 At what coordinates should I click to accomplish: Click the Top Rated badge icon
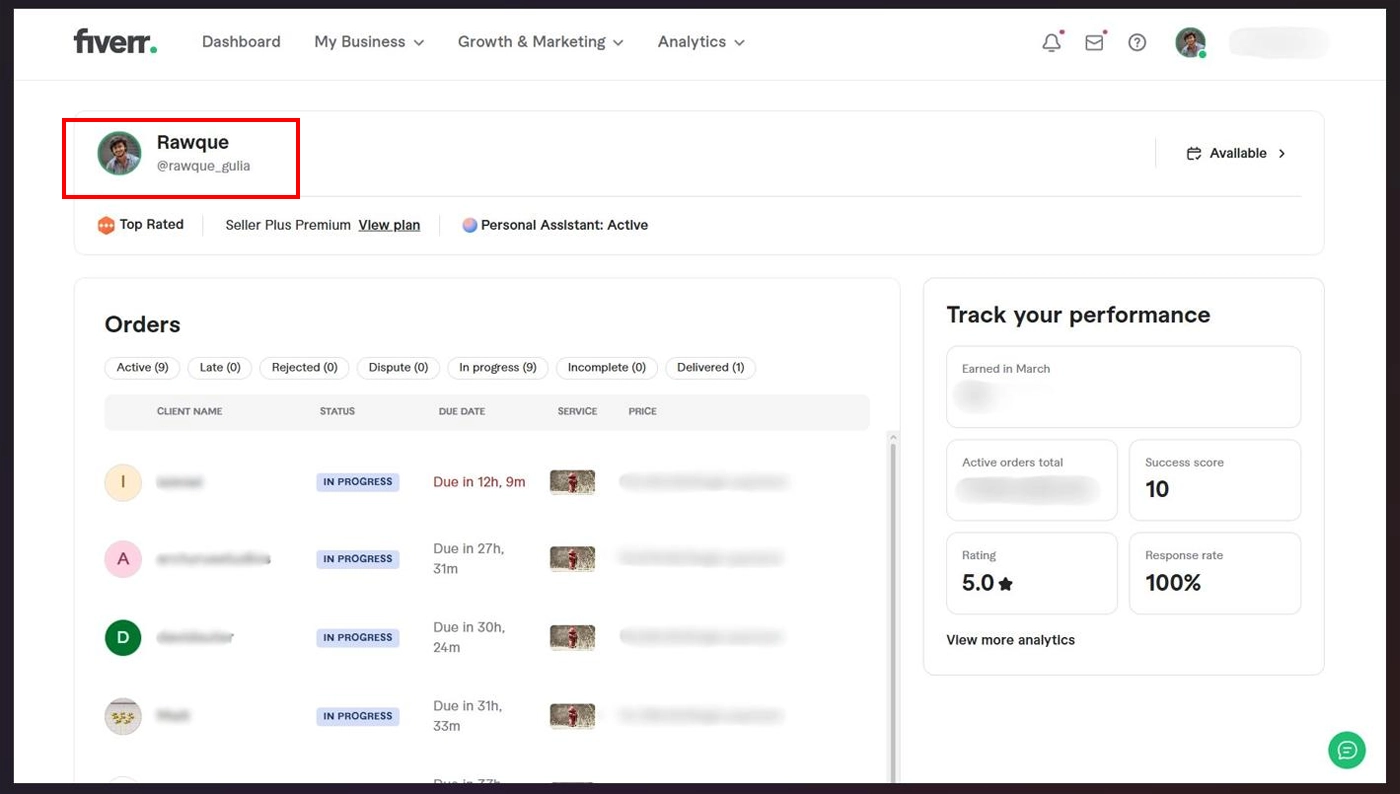pos(106,225)
